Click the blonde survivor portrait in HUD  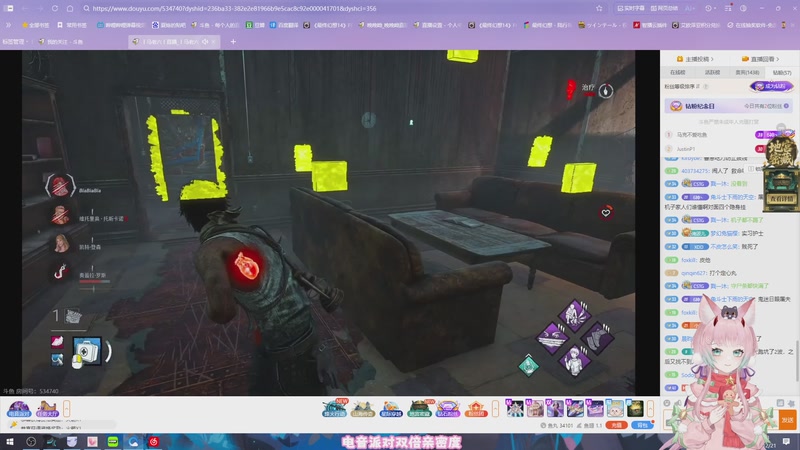click(x=61, y=243)
